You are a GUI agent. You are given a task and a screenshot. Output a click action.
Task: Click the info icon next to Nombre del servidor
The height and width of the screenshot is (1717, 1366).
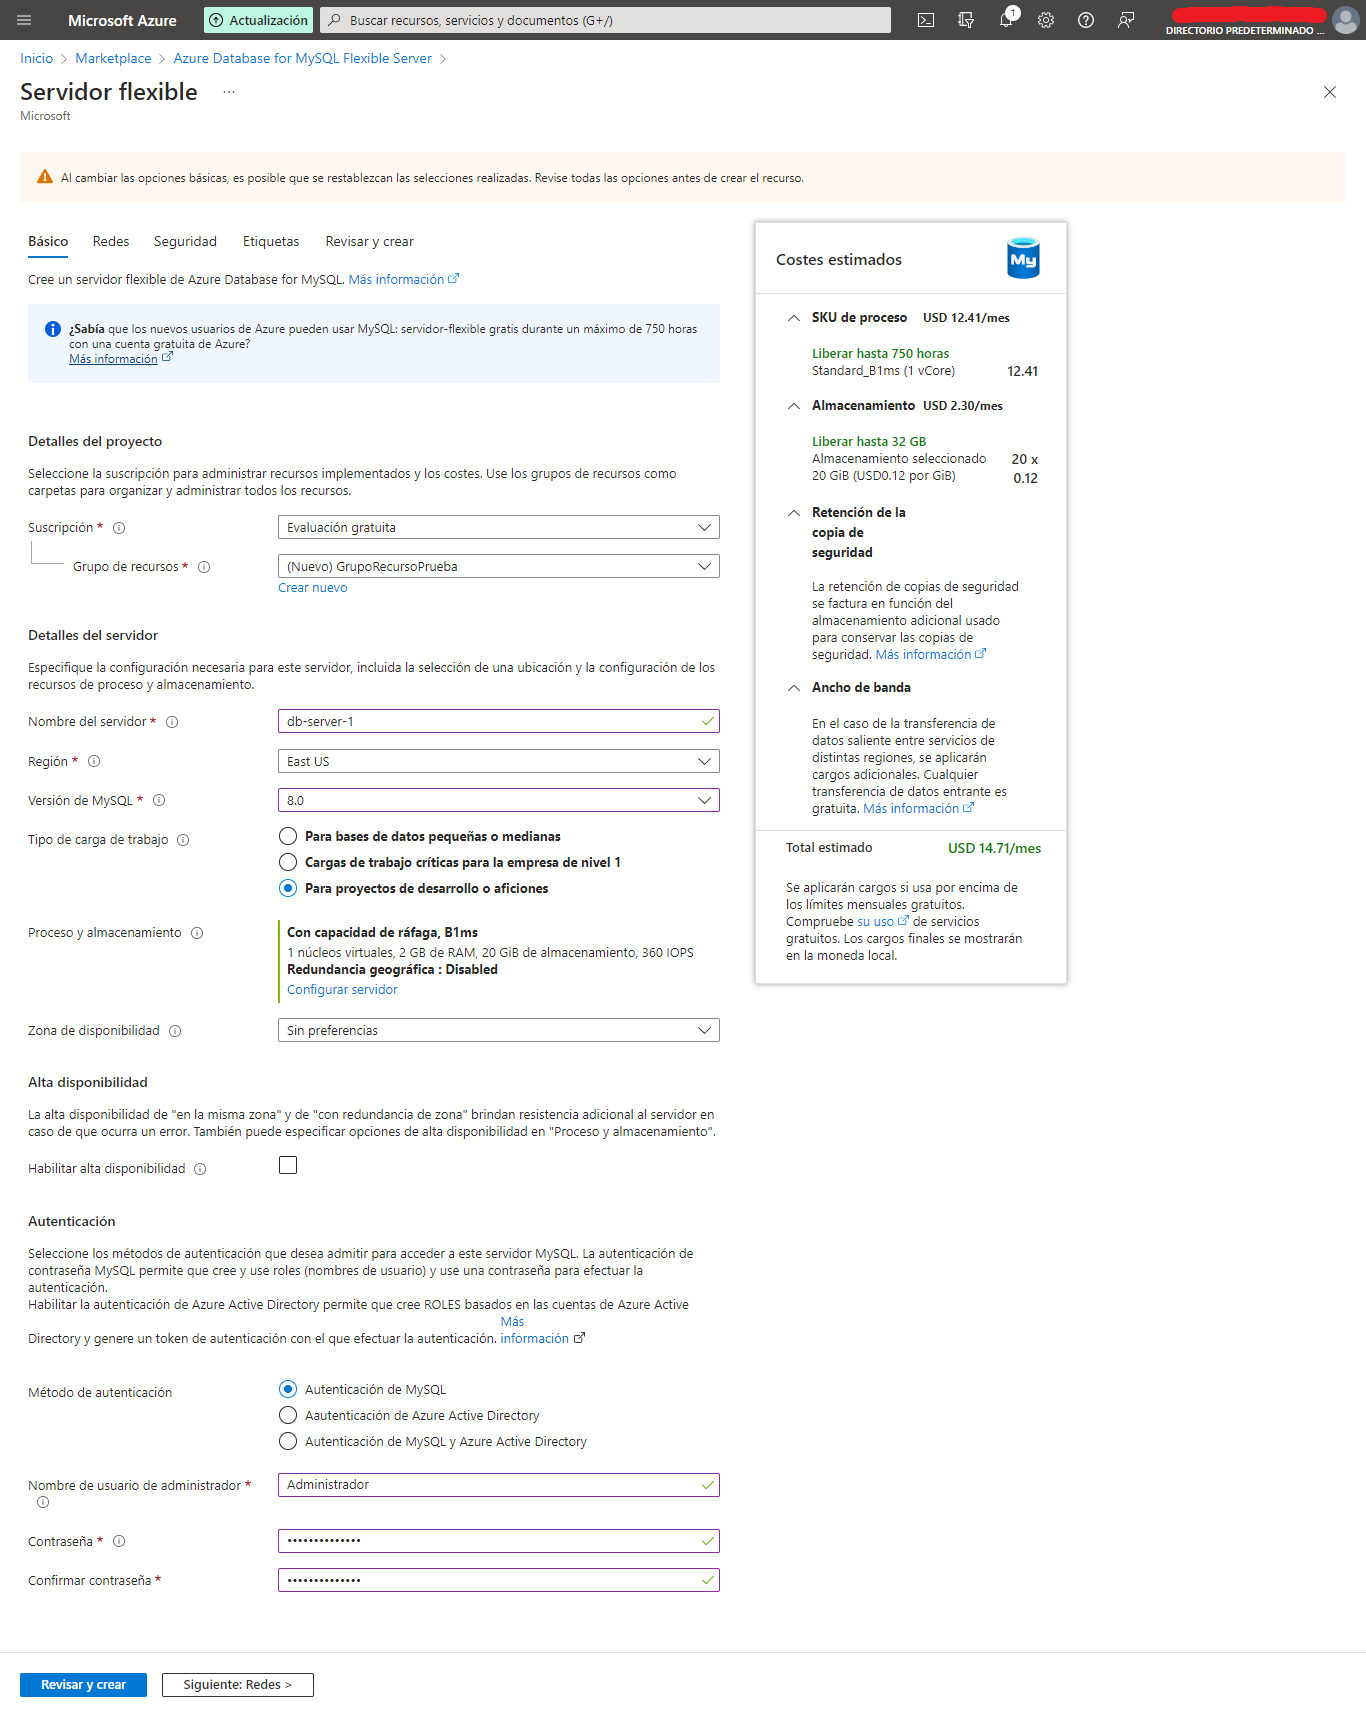pos(172,722)
